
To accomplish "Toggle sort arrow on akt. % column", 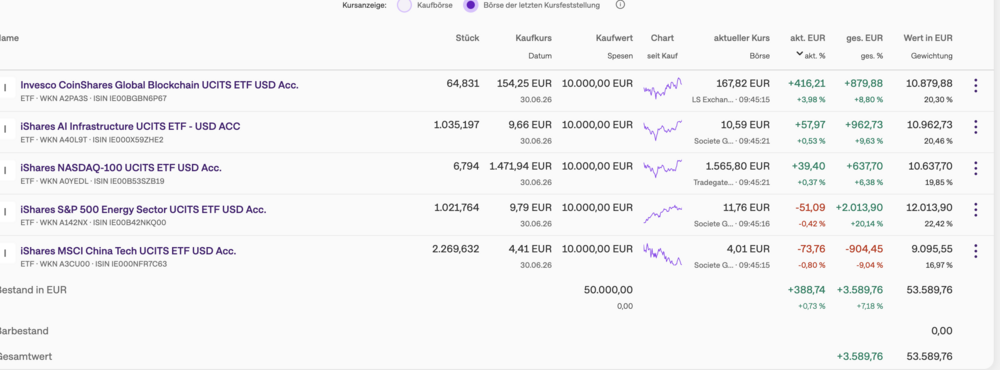I will (x=799, y=55).
